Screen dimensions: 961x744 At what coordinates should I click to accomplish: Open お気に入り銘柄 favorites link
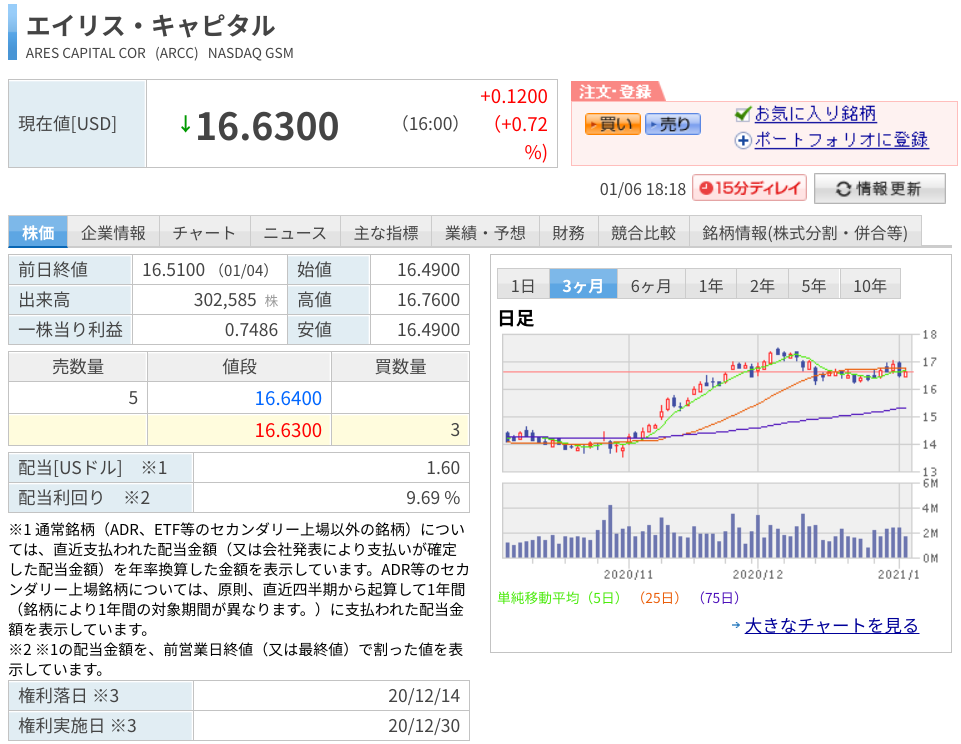815,114
